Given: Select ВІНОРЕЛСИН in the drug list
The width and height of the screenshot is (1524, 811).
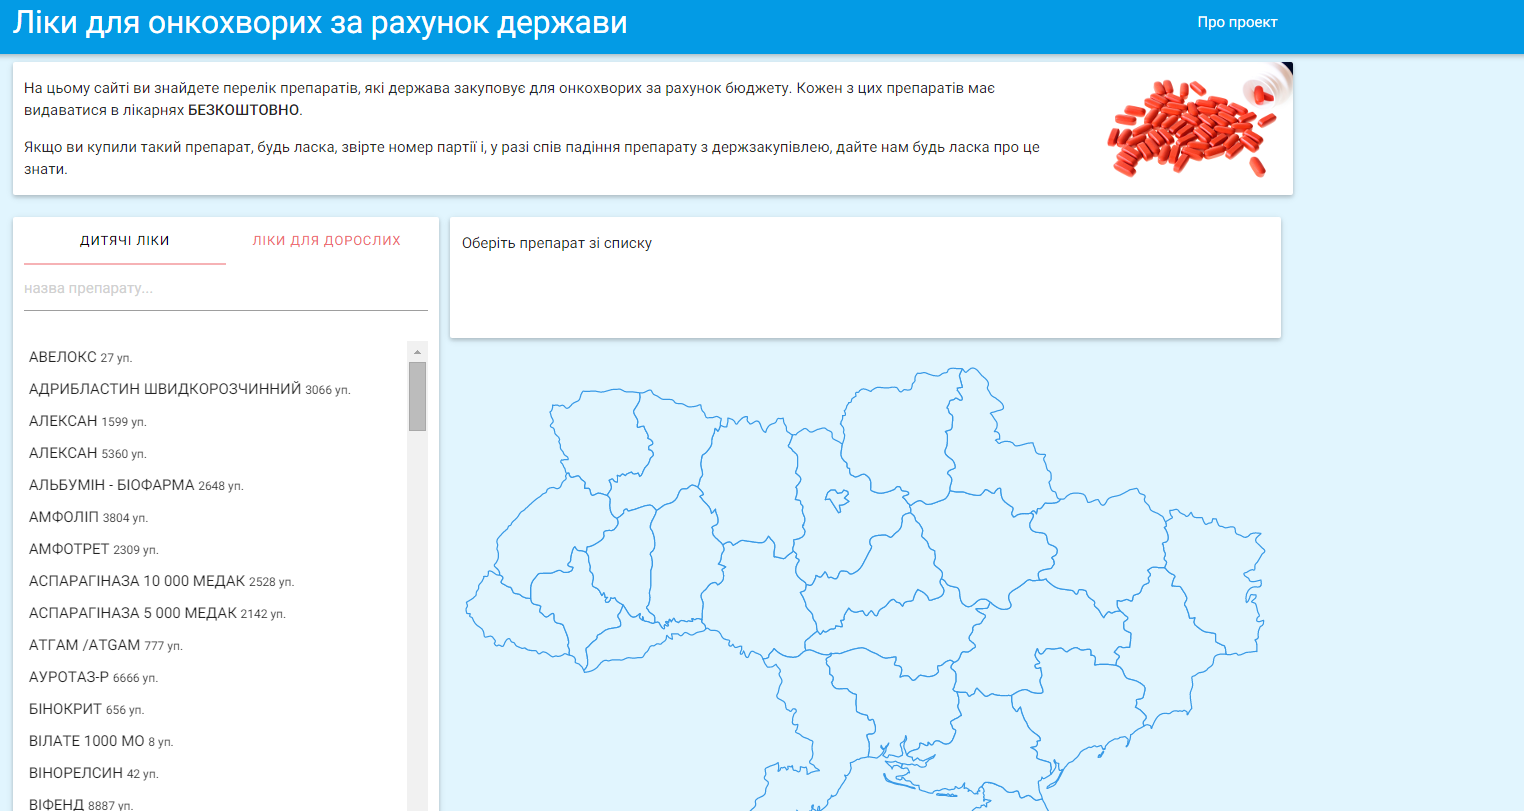Looking at the screenshot, I should pyautogui.click(x=93, y=773).
